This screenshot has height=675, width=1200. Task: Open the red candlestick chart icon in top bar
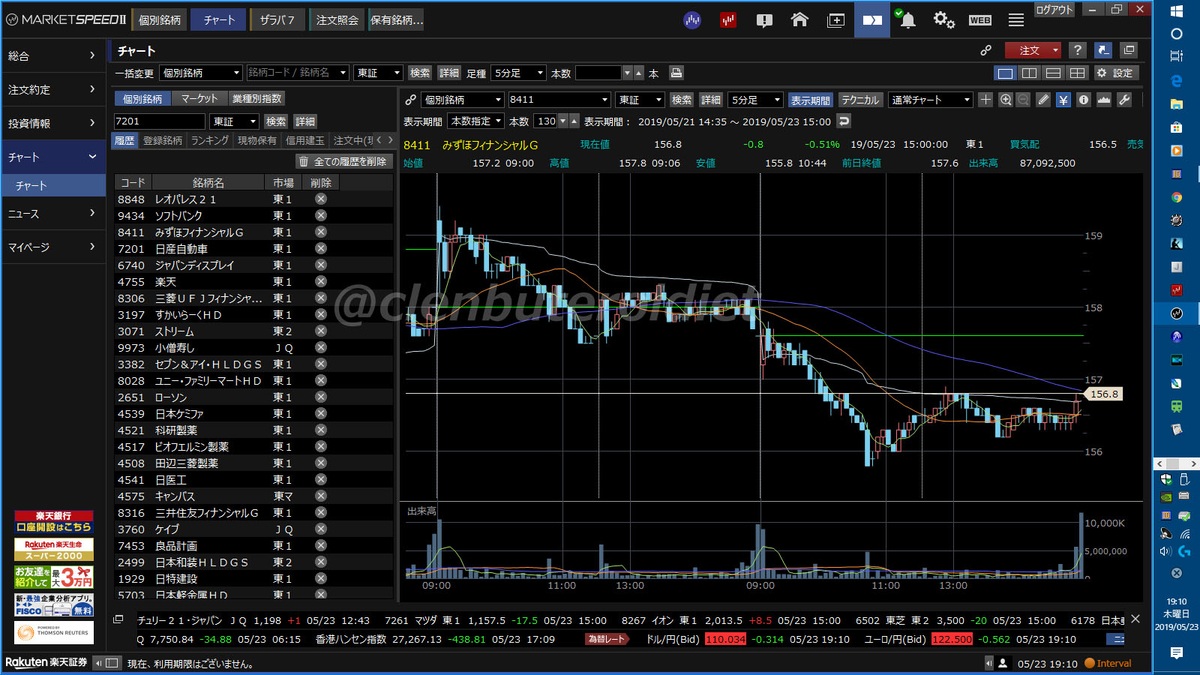click(728, 19)
